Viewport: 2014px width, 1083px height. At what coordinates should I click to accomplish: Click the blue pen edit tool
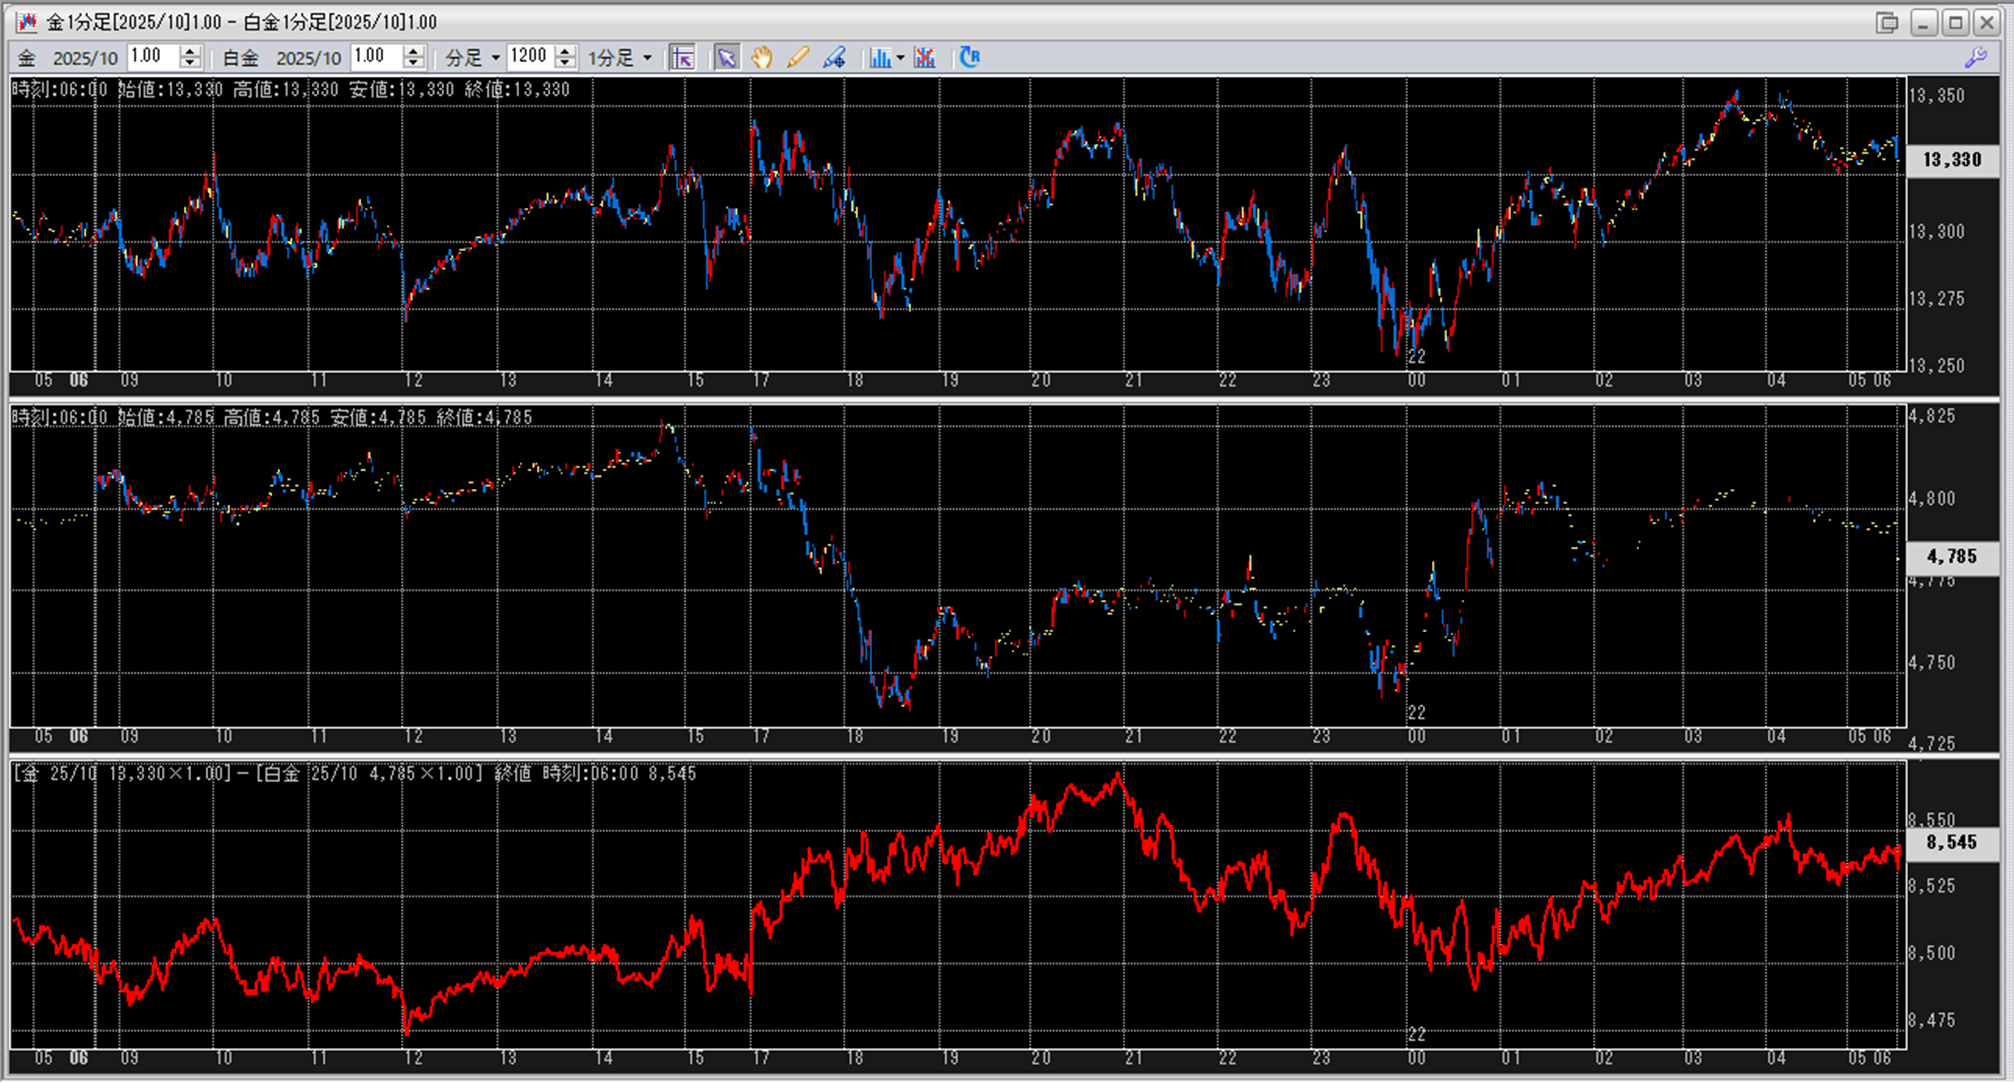pos(834,58)
